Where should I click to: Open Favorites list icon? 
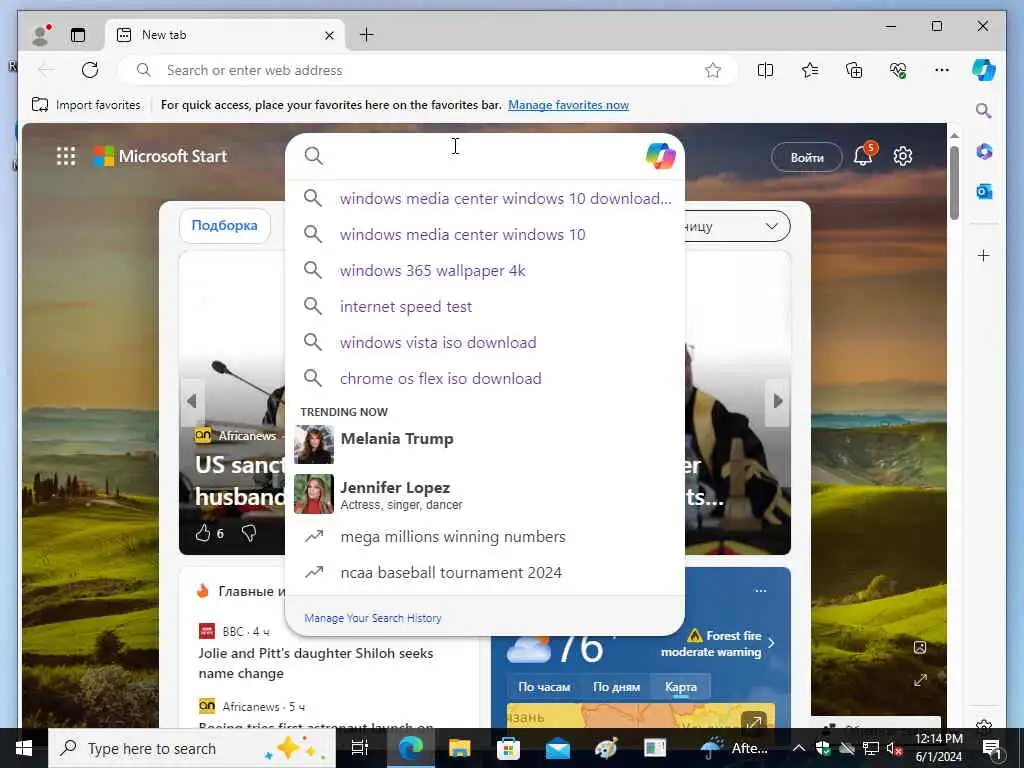[x=810, y=70]
